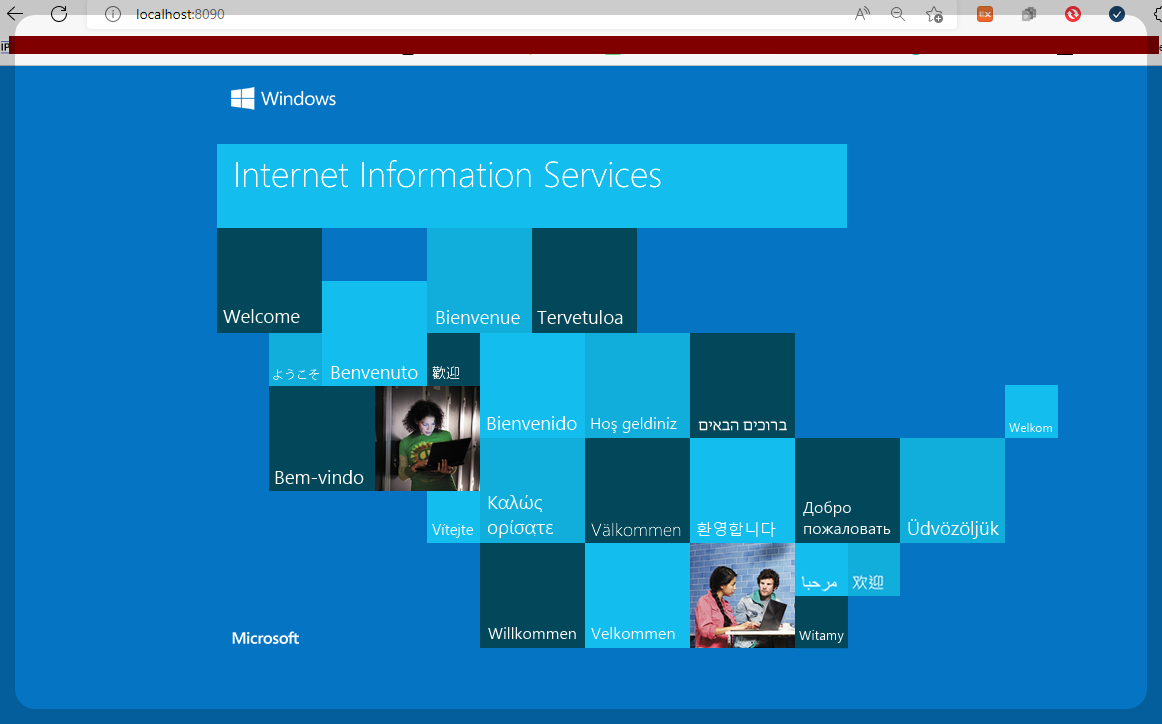1162x724 pixels.
Task: Click the Bem-vindo tile
Action: click(x=322, y=438)
